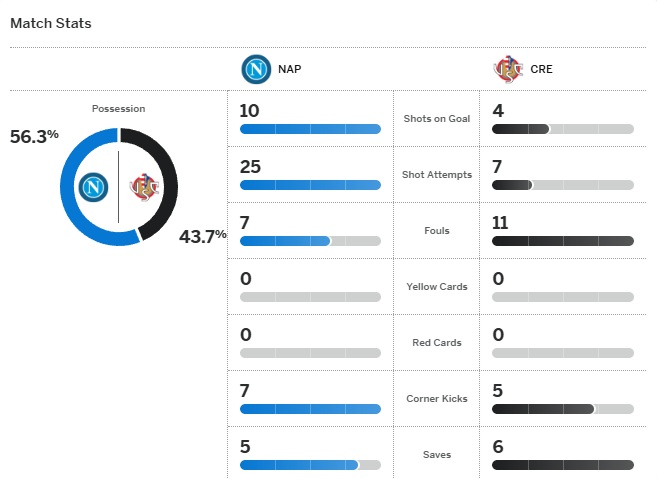The width and height of the screenshot is (657, 479).
Task: Click the Napoli logo inside the possession donut
Action: point(94,187)
